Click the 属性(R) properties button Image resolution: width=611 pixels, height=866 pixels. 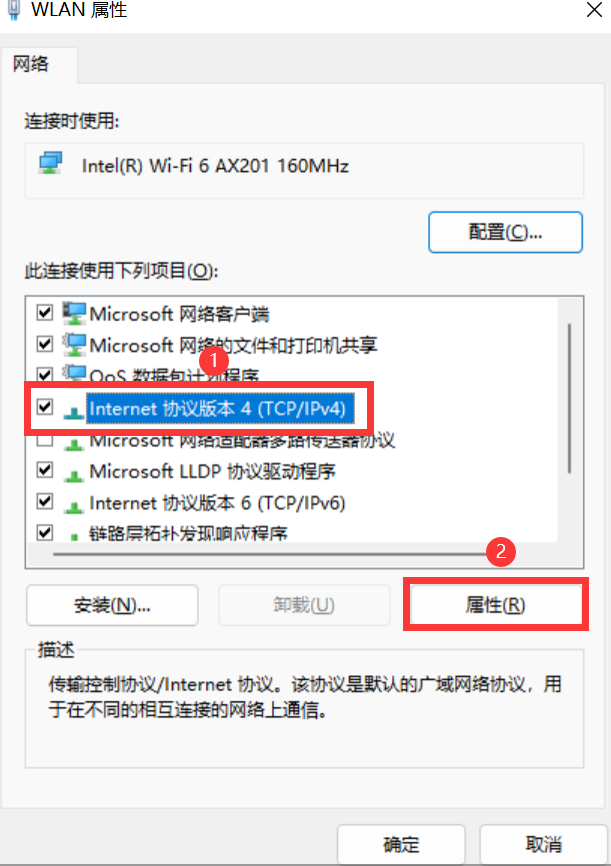(x=496, y=605)
